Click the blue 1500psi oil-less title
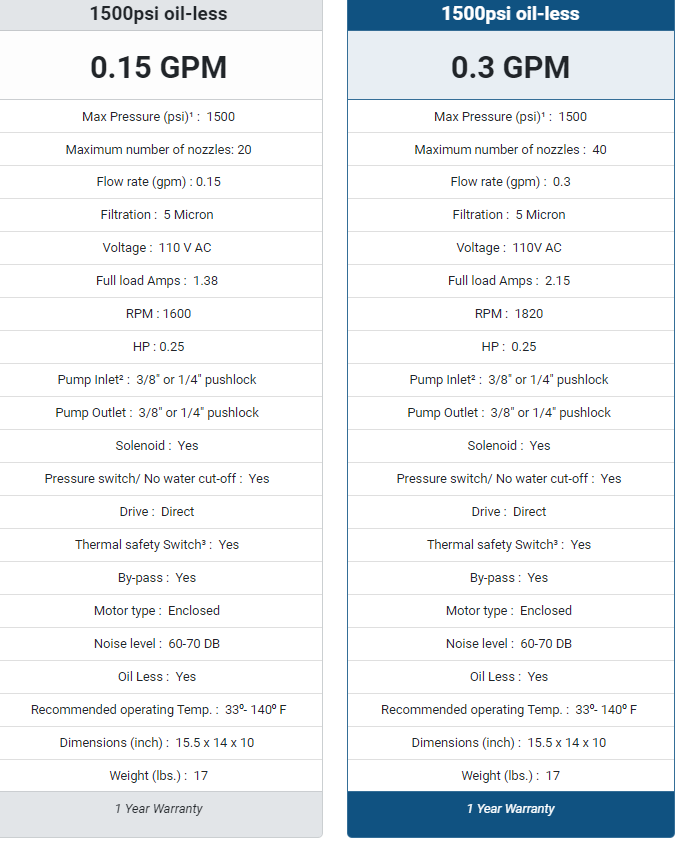 coord(510,13)
